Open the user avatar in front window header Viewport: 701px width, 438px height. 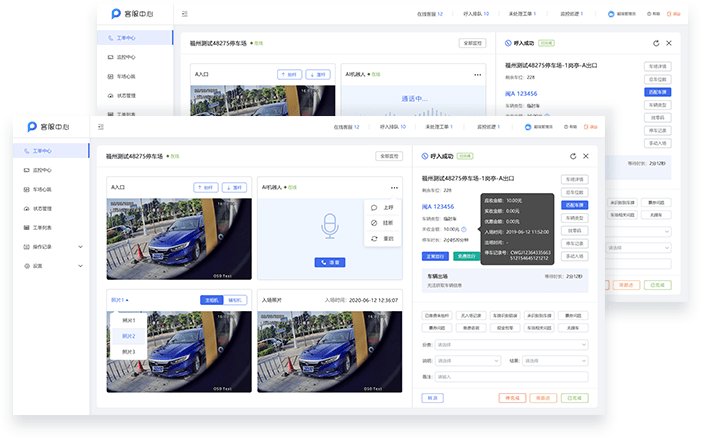(528, 127)
